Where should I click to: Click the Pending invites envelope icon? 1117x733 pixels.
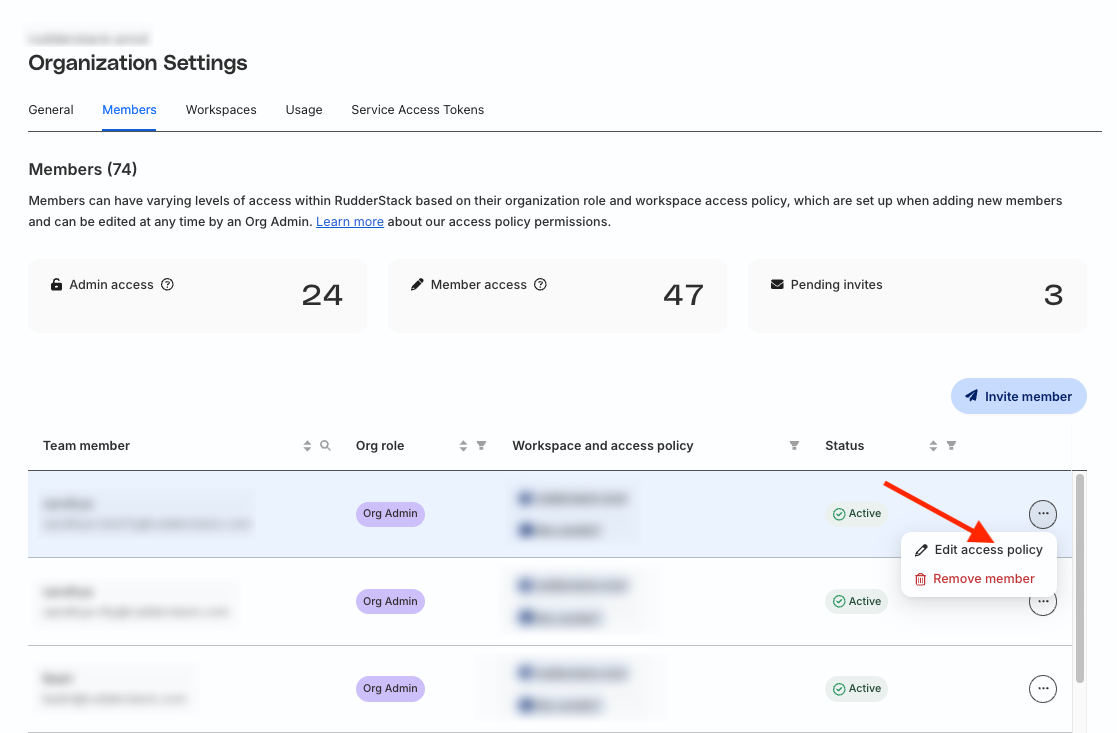[x=777, y=284]
